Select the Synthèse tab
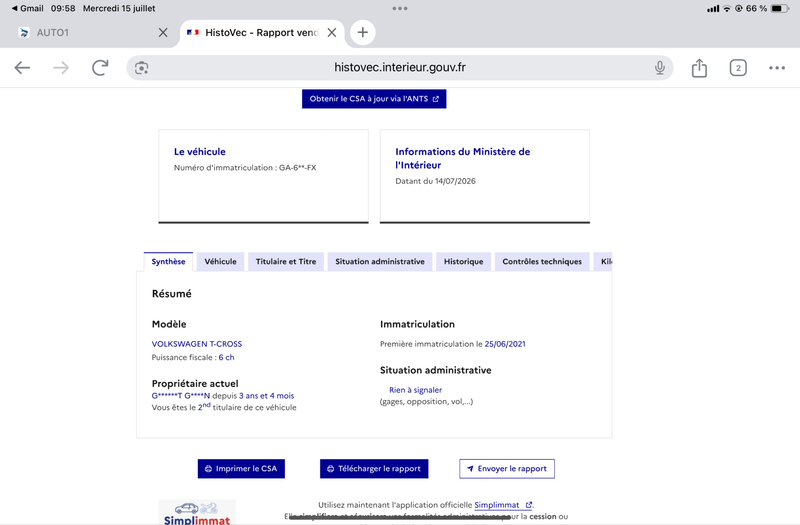Image resolution: width=800 pixels, height=525 pixels. [x=168, y=261]
